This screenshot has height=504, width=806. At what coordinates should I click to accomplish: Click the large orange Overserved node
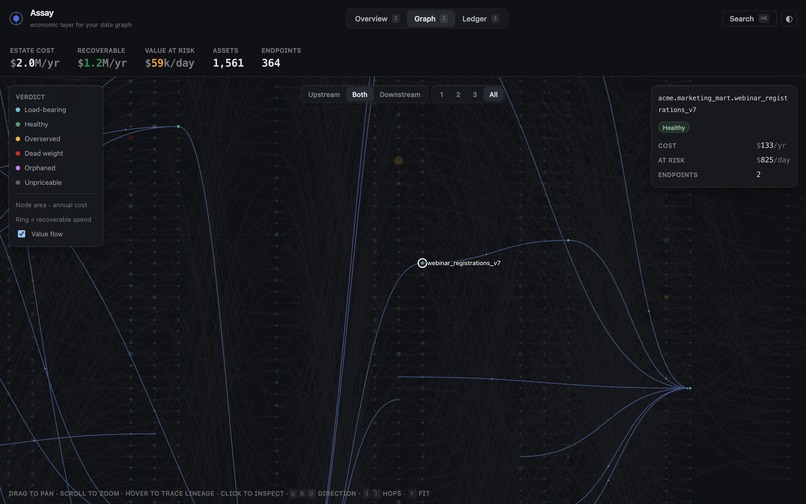click(x=398, y=160)
